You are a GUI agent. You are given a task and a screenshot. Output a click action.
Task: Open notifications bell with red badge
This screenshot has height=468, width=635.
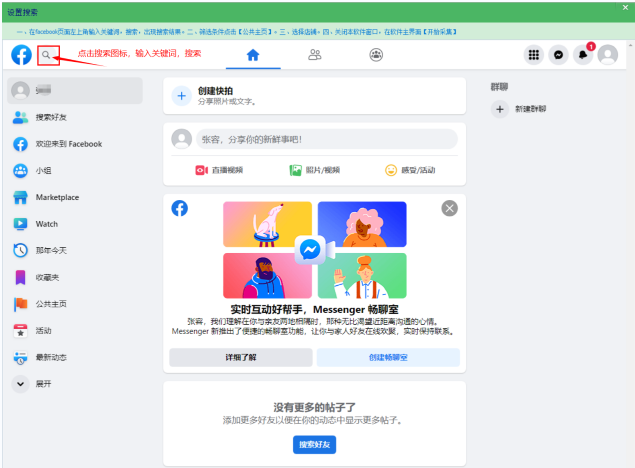[583, 55]
